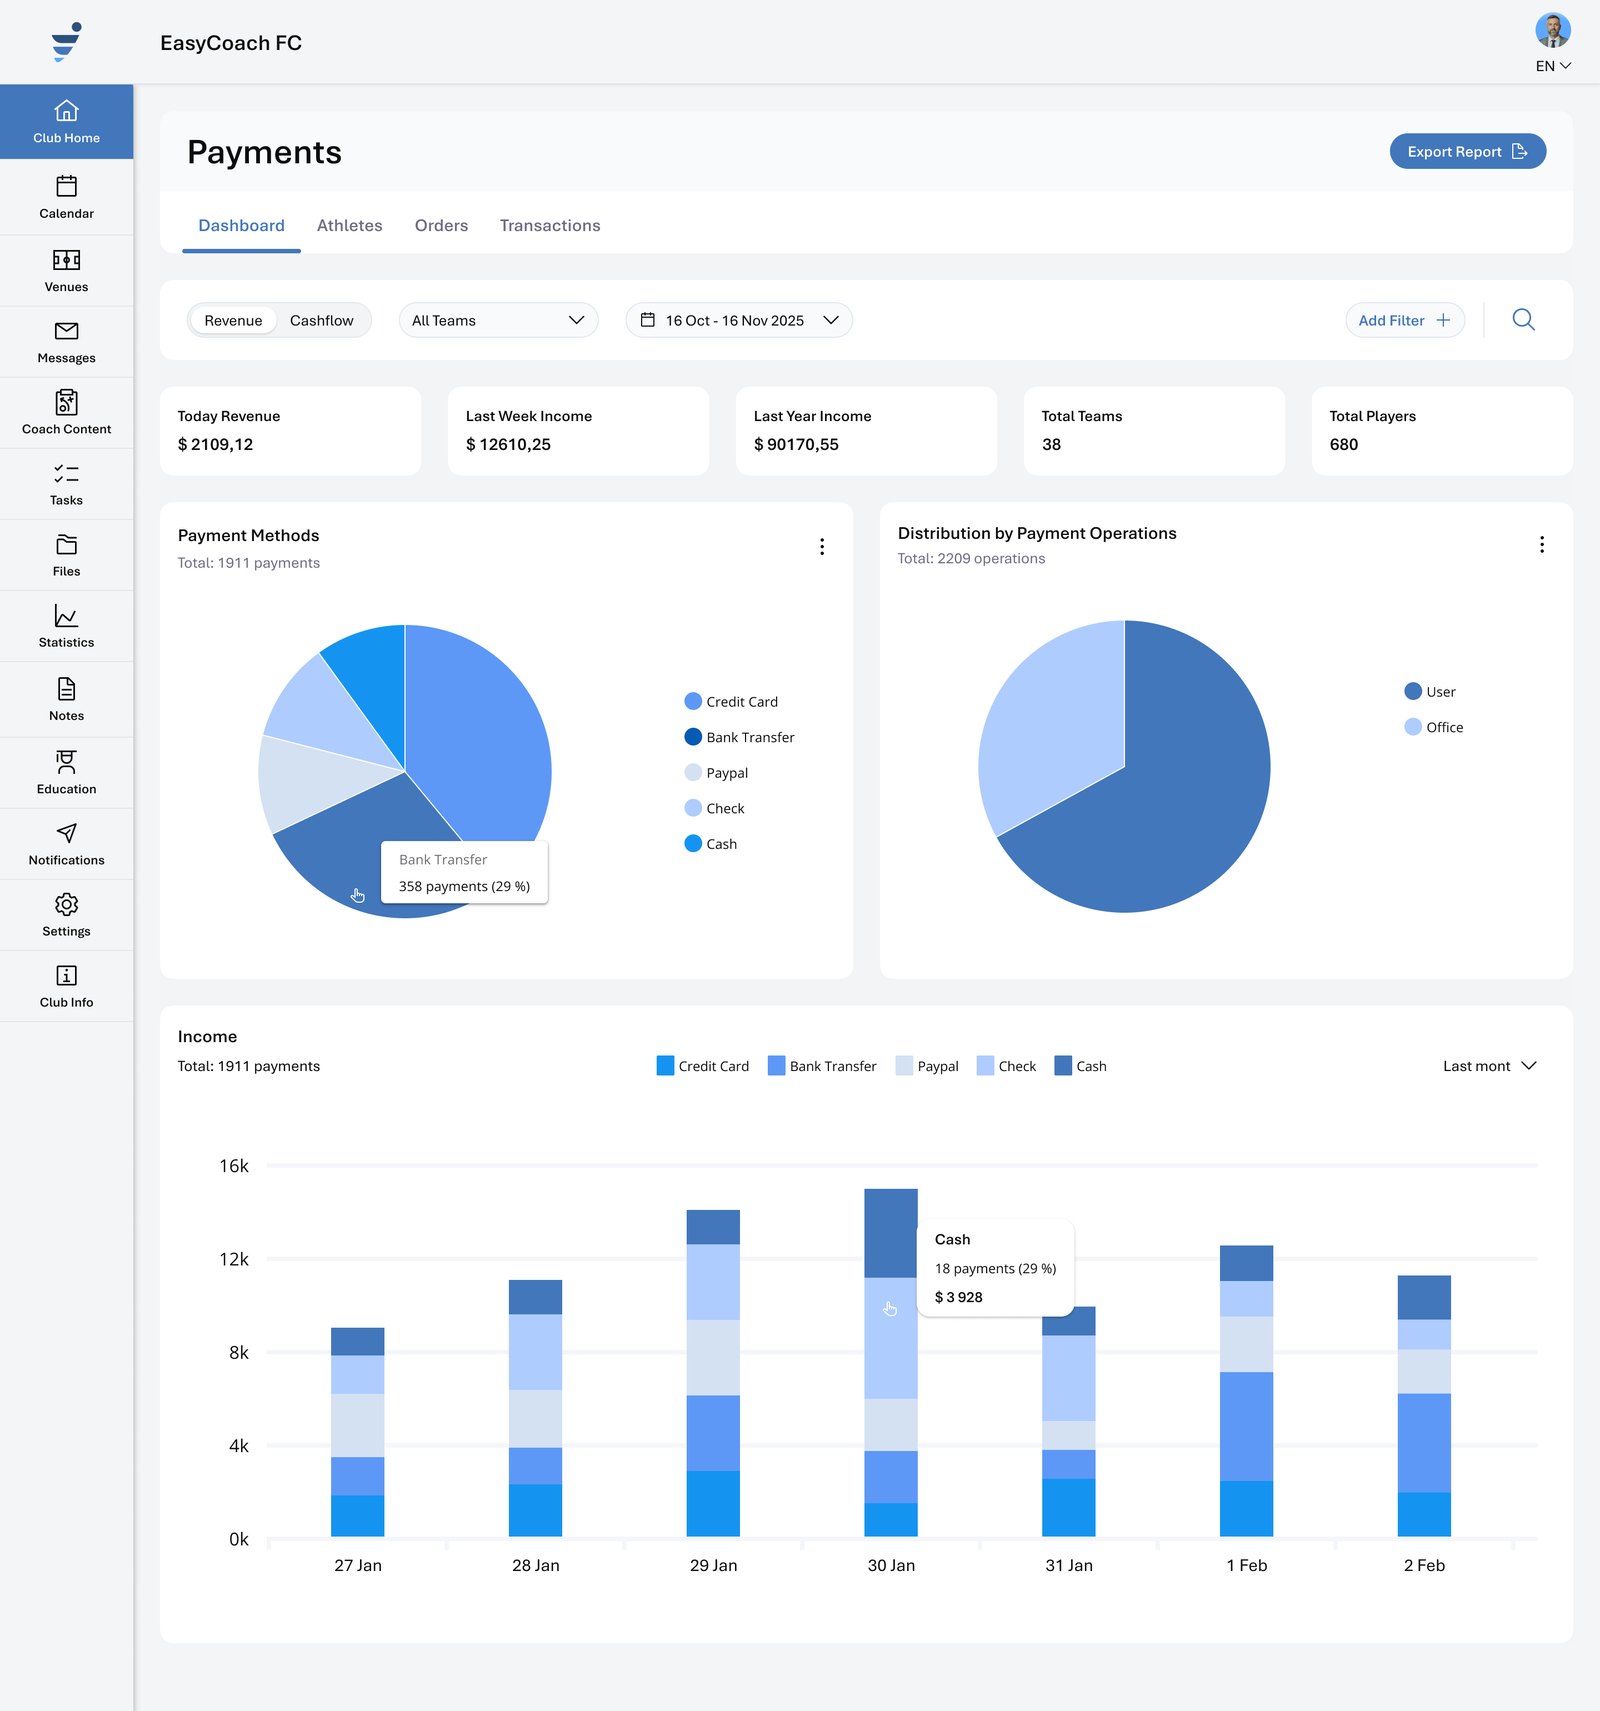1600x1711 pixels.
Task: Toggle Cash in Income legend
Action: tap(1080, 1066)
